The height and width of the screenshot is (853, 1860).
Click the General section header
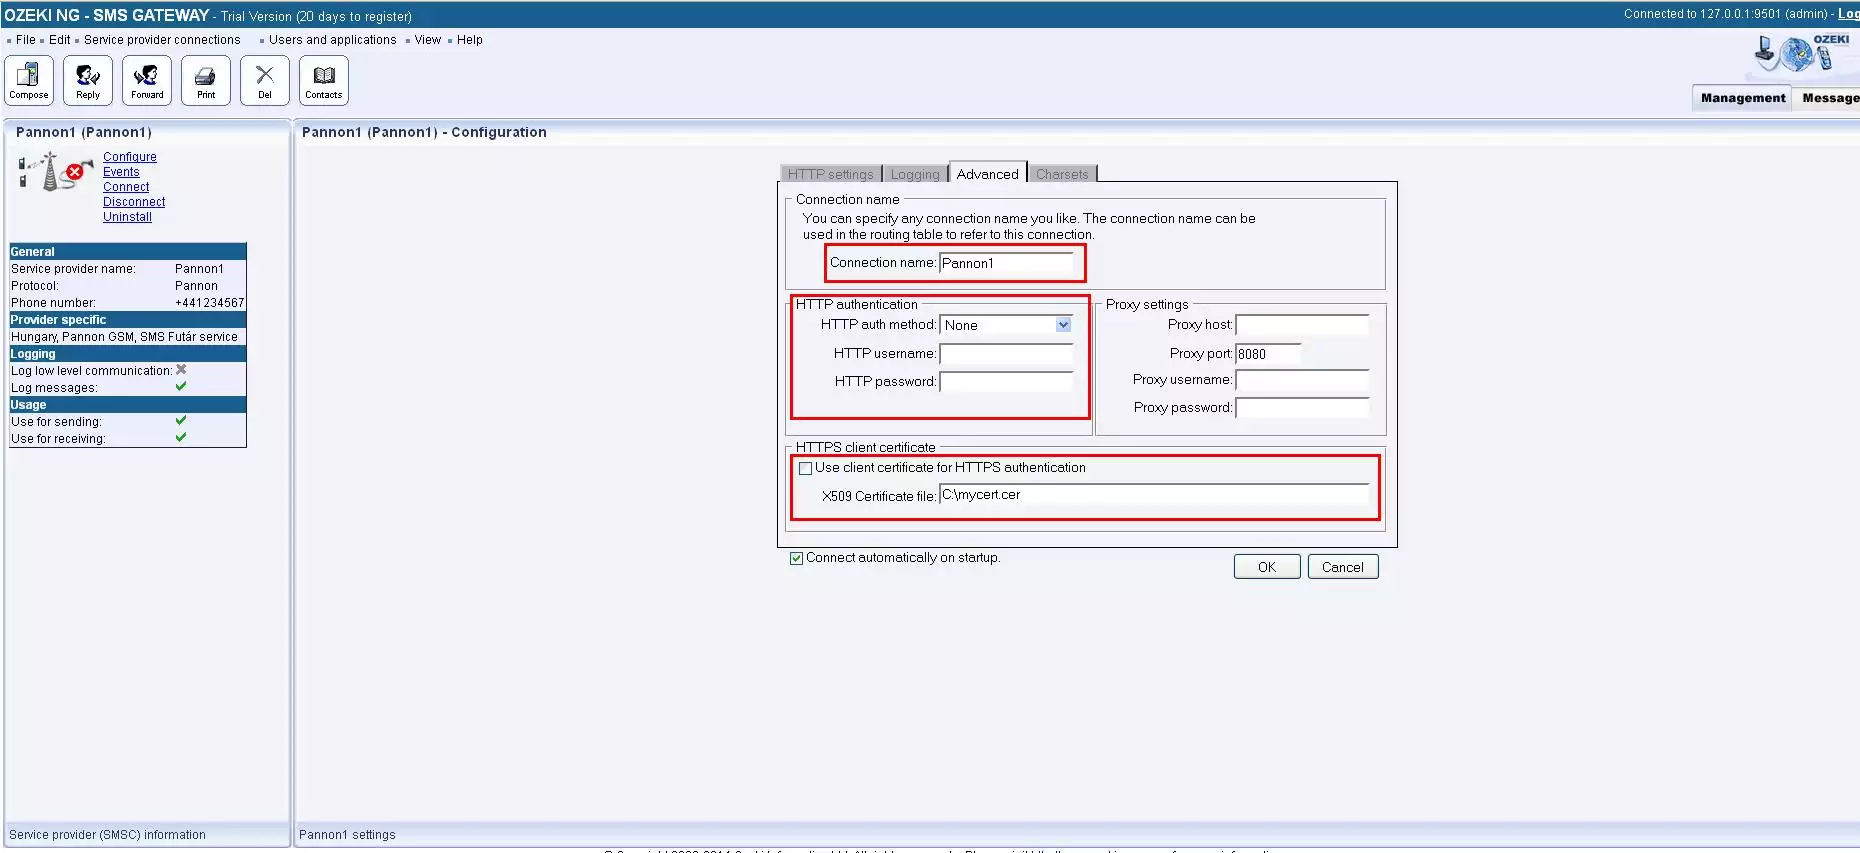tap(128, 252)
